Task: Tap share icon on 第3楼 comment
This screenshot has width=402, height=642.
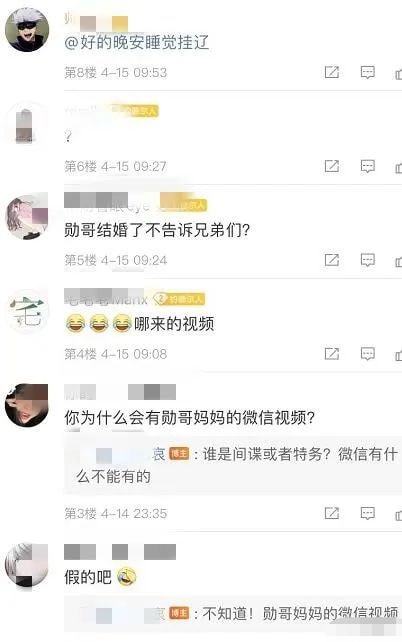Action: [332, 513]
